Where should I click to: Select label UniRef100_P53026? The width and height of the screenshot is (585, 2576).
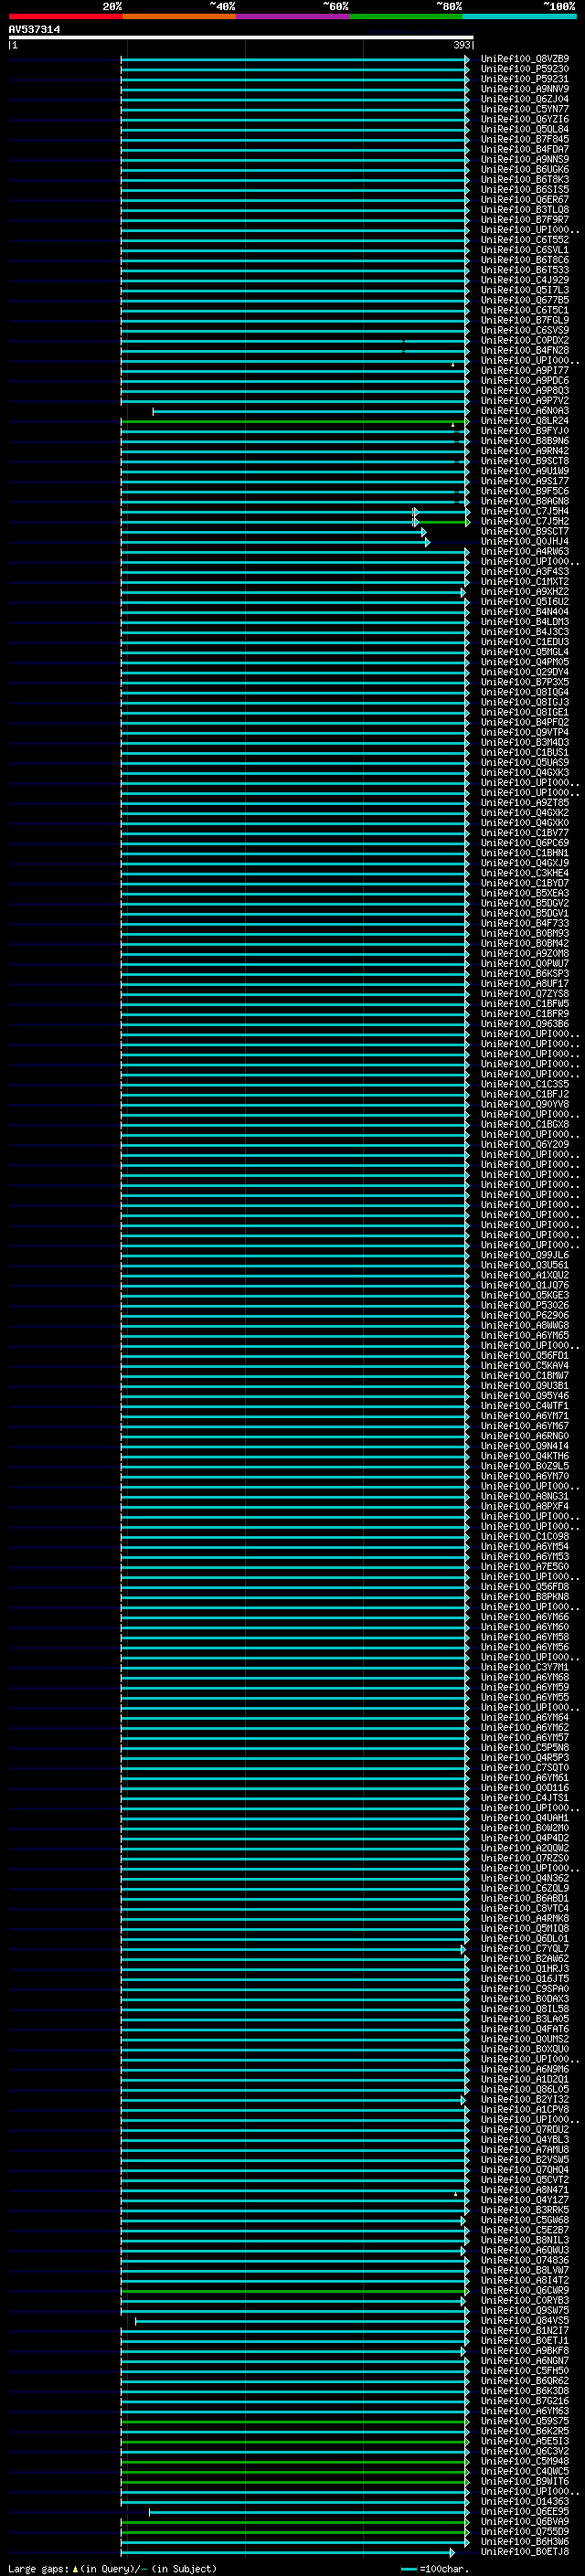pos(525,1305)
